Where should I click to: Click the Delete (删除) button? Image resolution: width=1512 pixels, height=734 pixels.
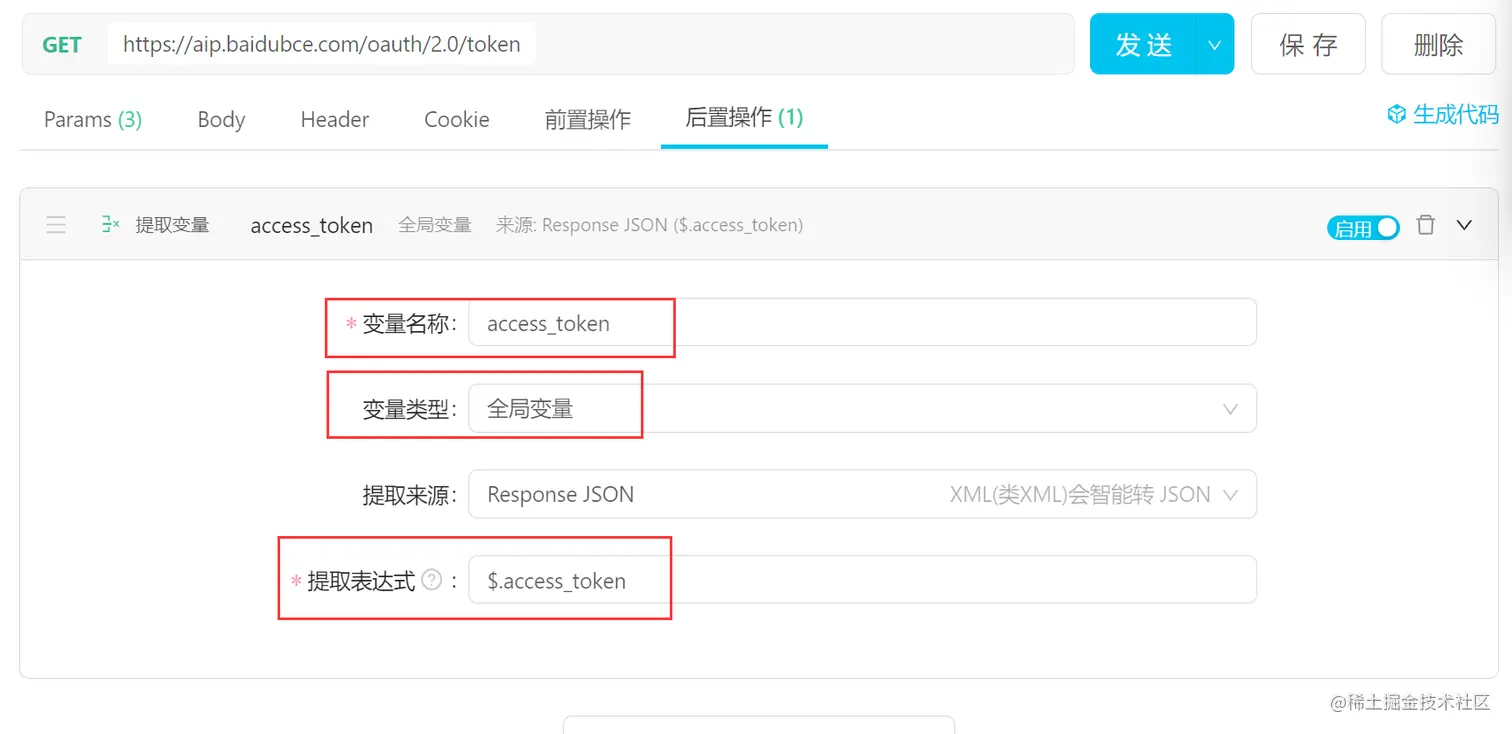coord(1439,44)
